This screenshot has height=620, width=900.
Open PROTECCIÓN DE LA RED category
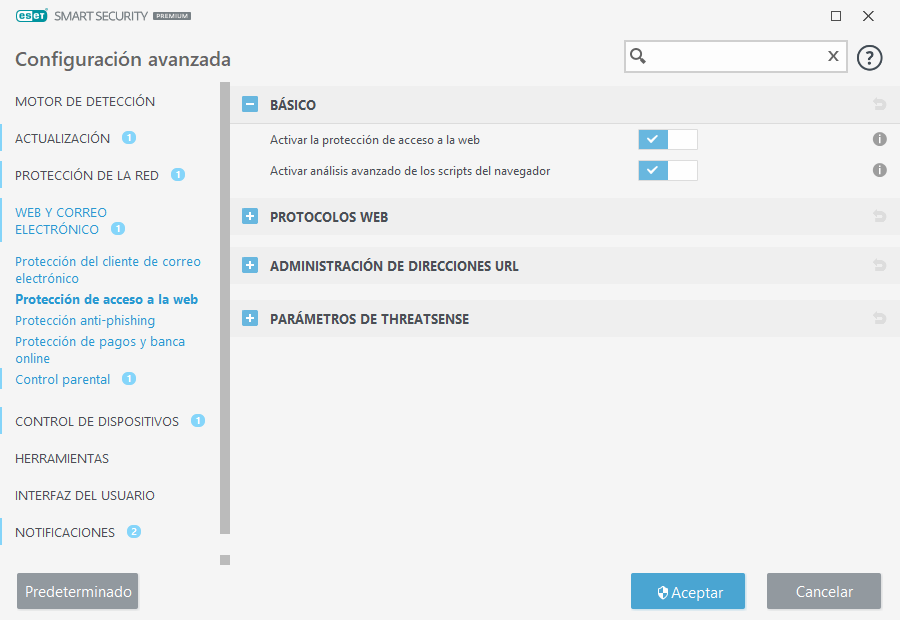coord(87,176)
